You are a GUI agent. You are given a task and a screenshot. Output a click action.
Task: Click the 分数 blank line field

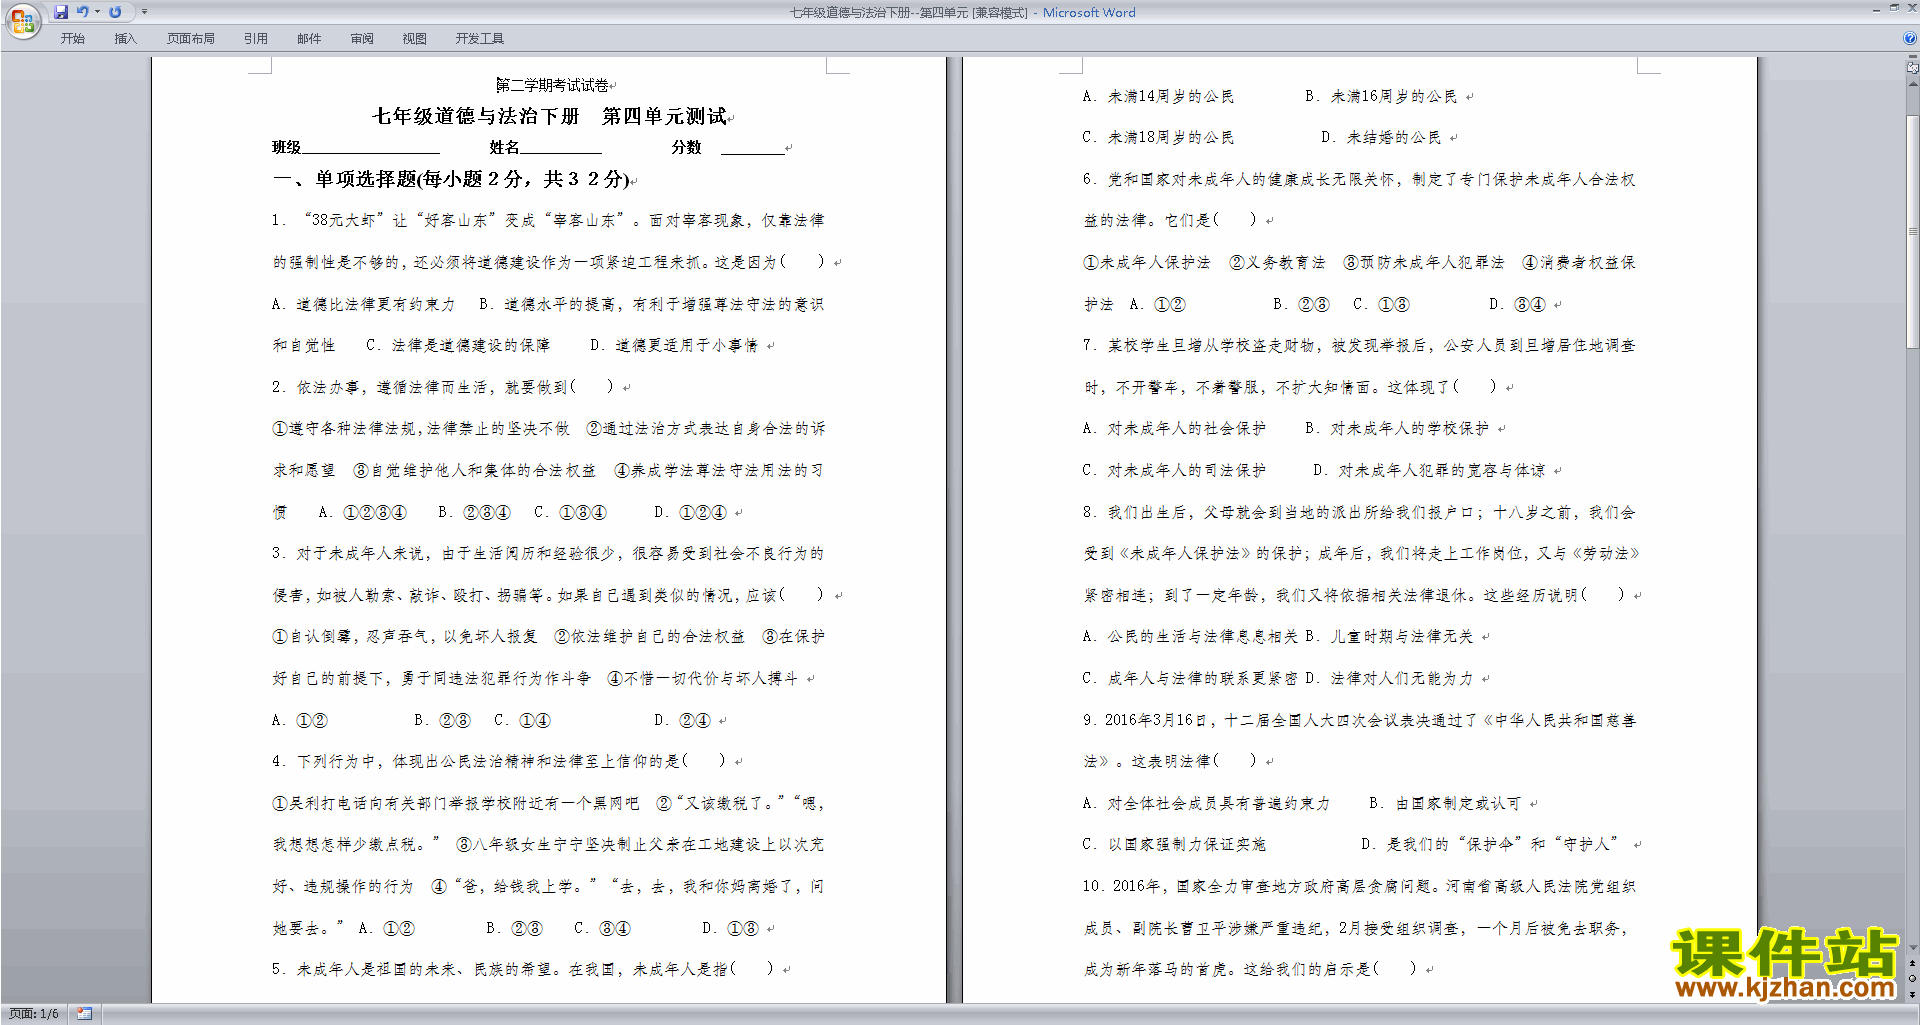pyautogui.click(x=752, y=148)
